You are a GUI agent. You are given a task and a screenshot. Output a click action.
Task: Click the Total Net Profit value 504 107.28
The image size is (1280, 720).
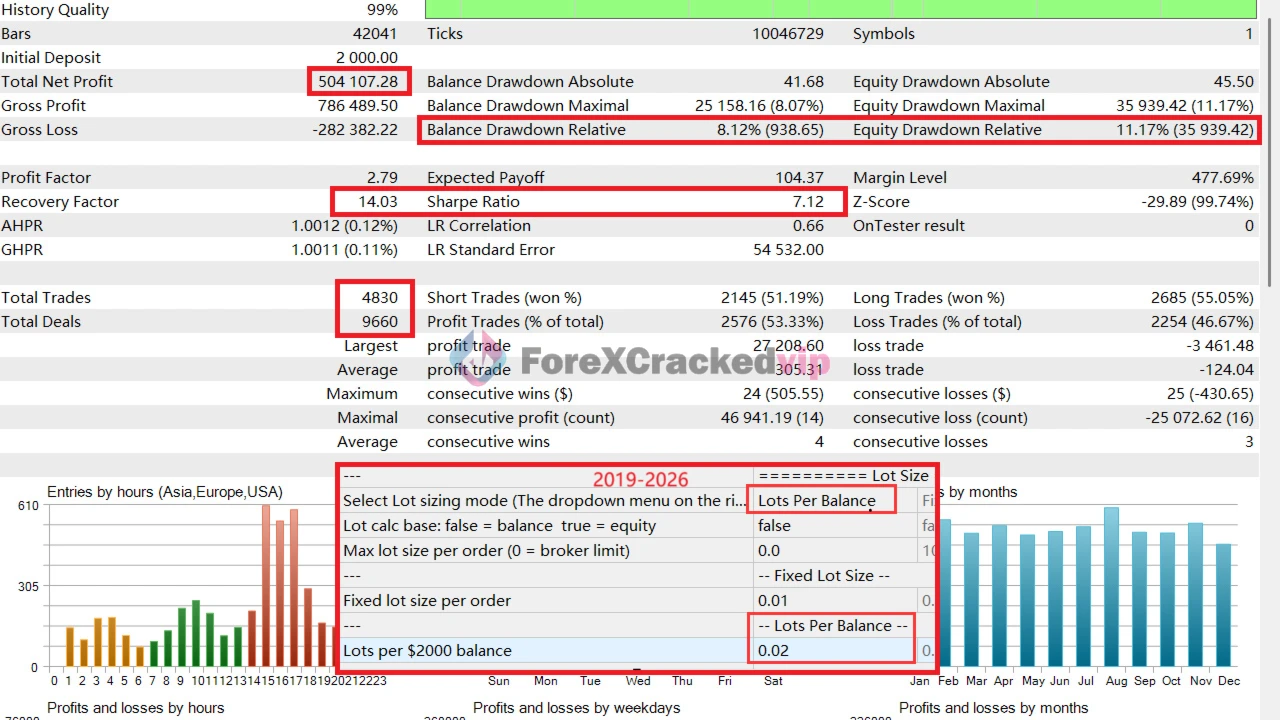click(358, 82)
